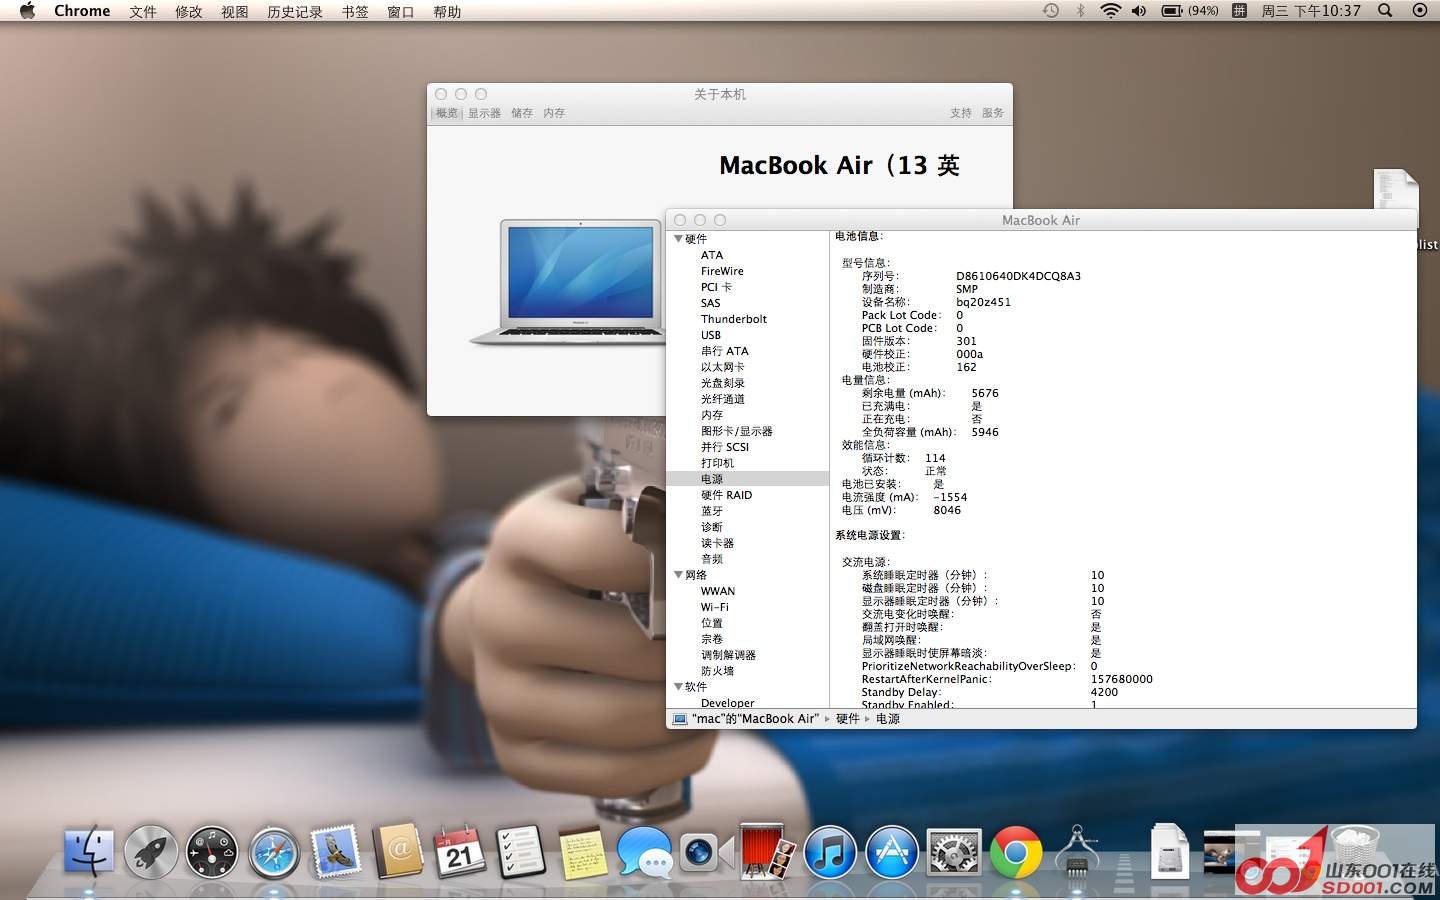Click 电源 in the bottom path bar
Viewport: 1440px width, 900px height.
(x=888, y=719)
